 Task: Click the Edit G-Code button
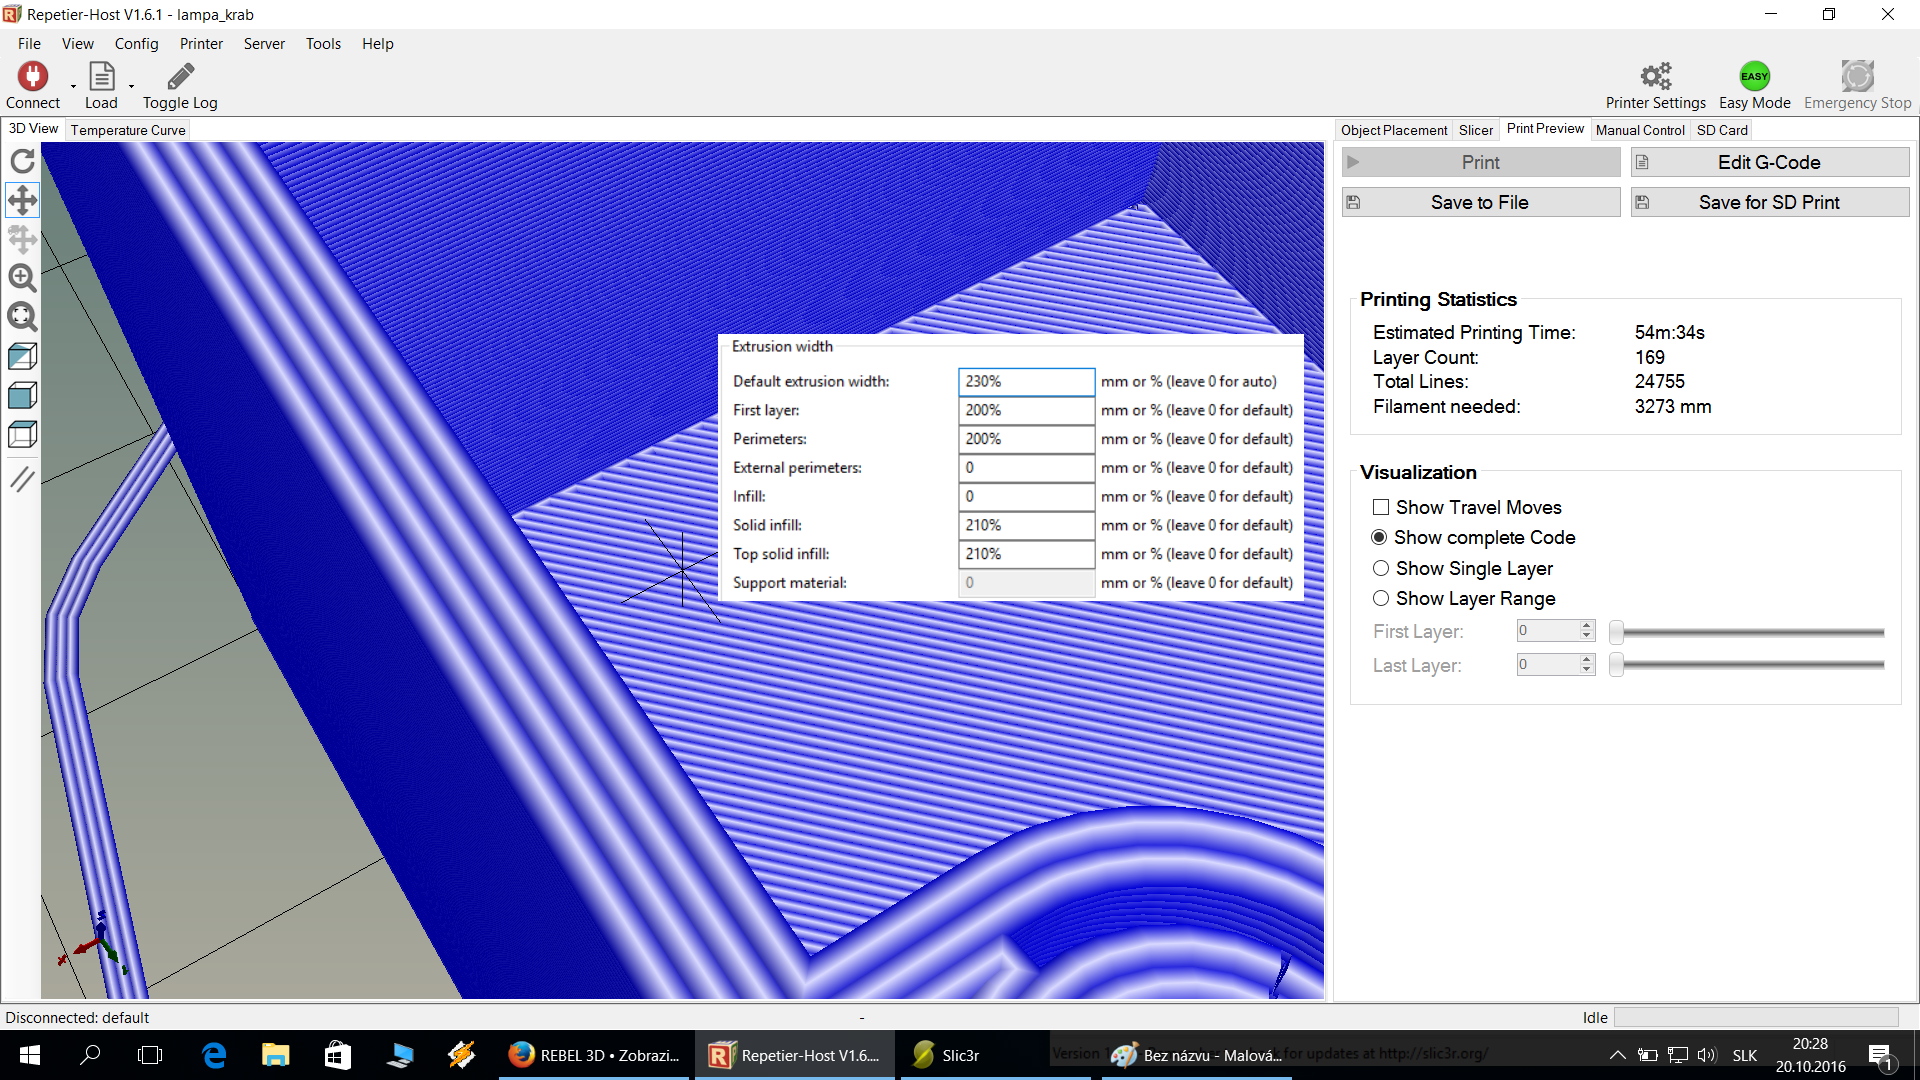coord(1769,163)
